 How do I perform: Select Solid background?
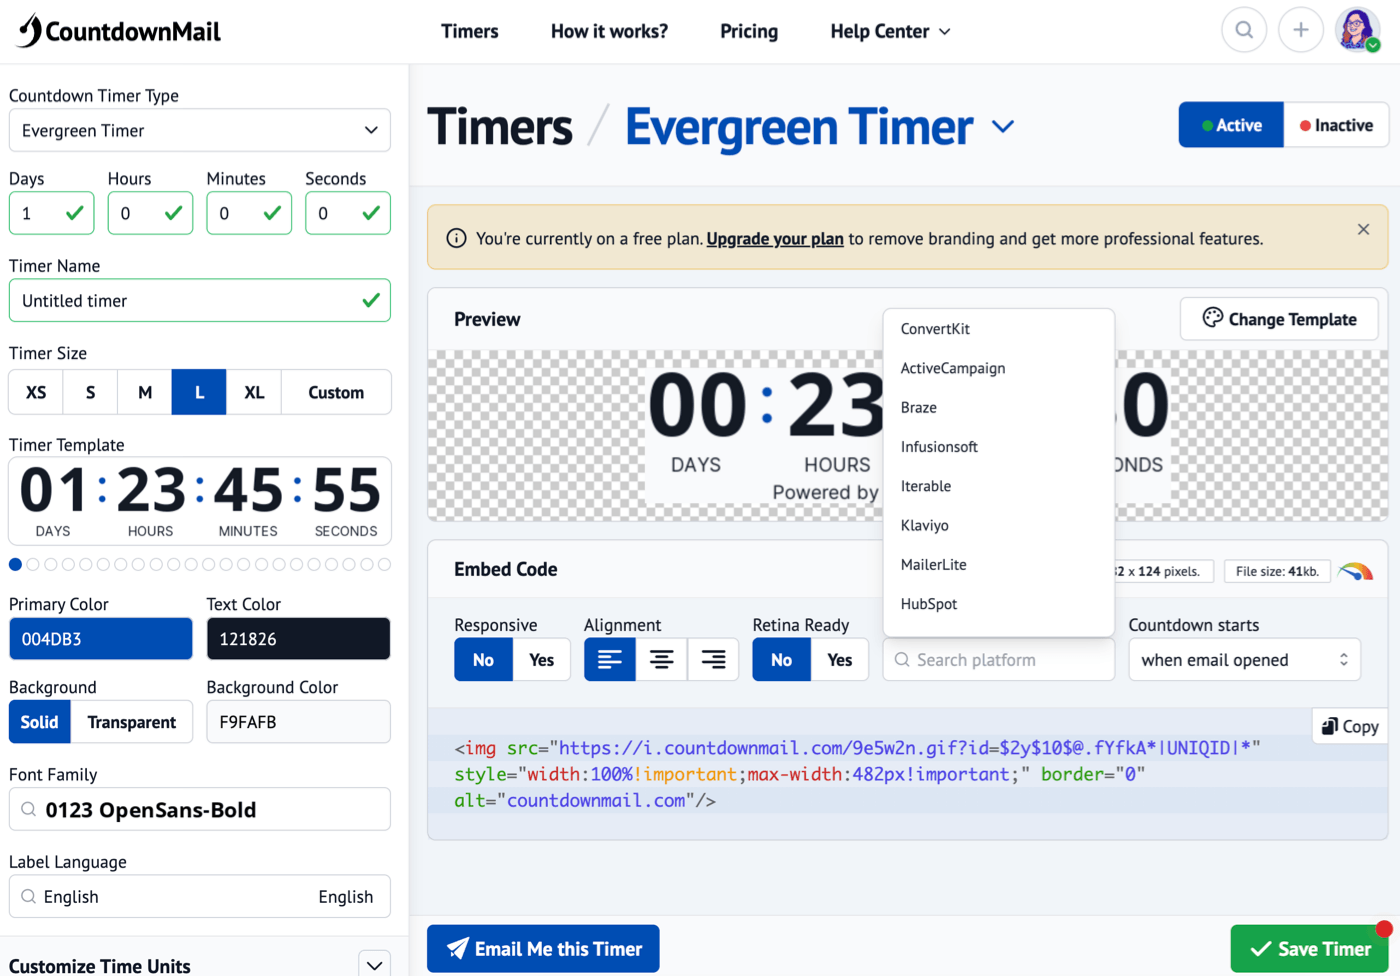(40, 722)
